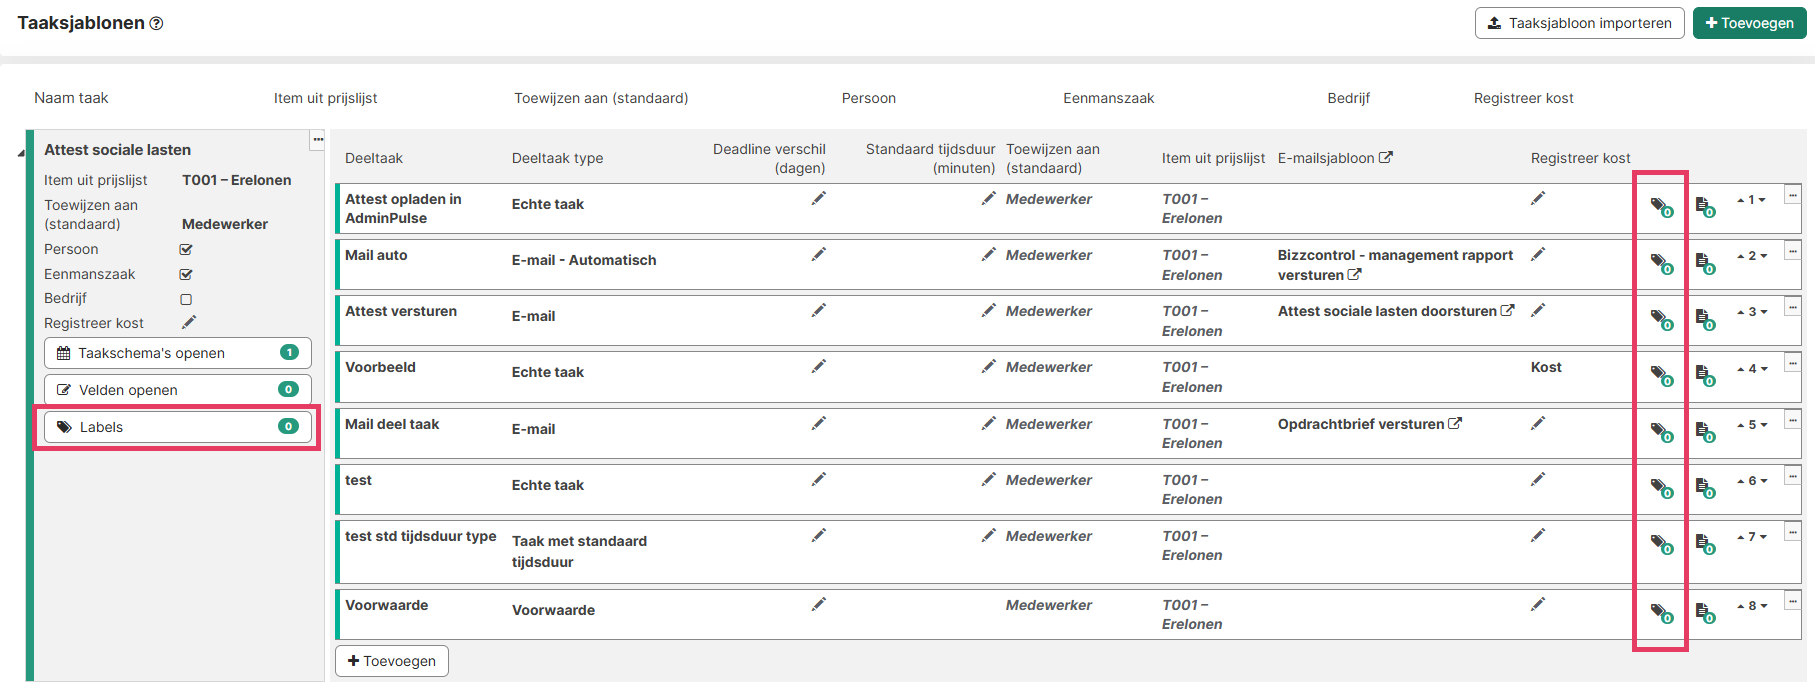Open the task-level Labels button
Image resolution: width=1815 pixels, height=685 pixels.
(x=177, y=427)
